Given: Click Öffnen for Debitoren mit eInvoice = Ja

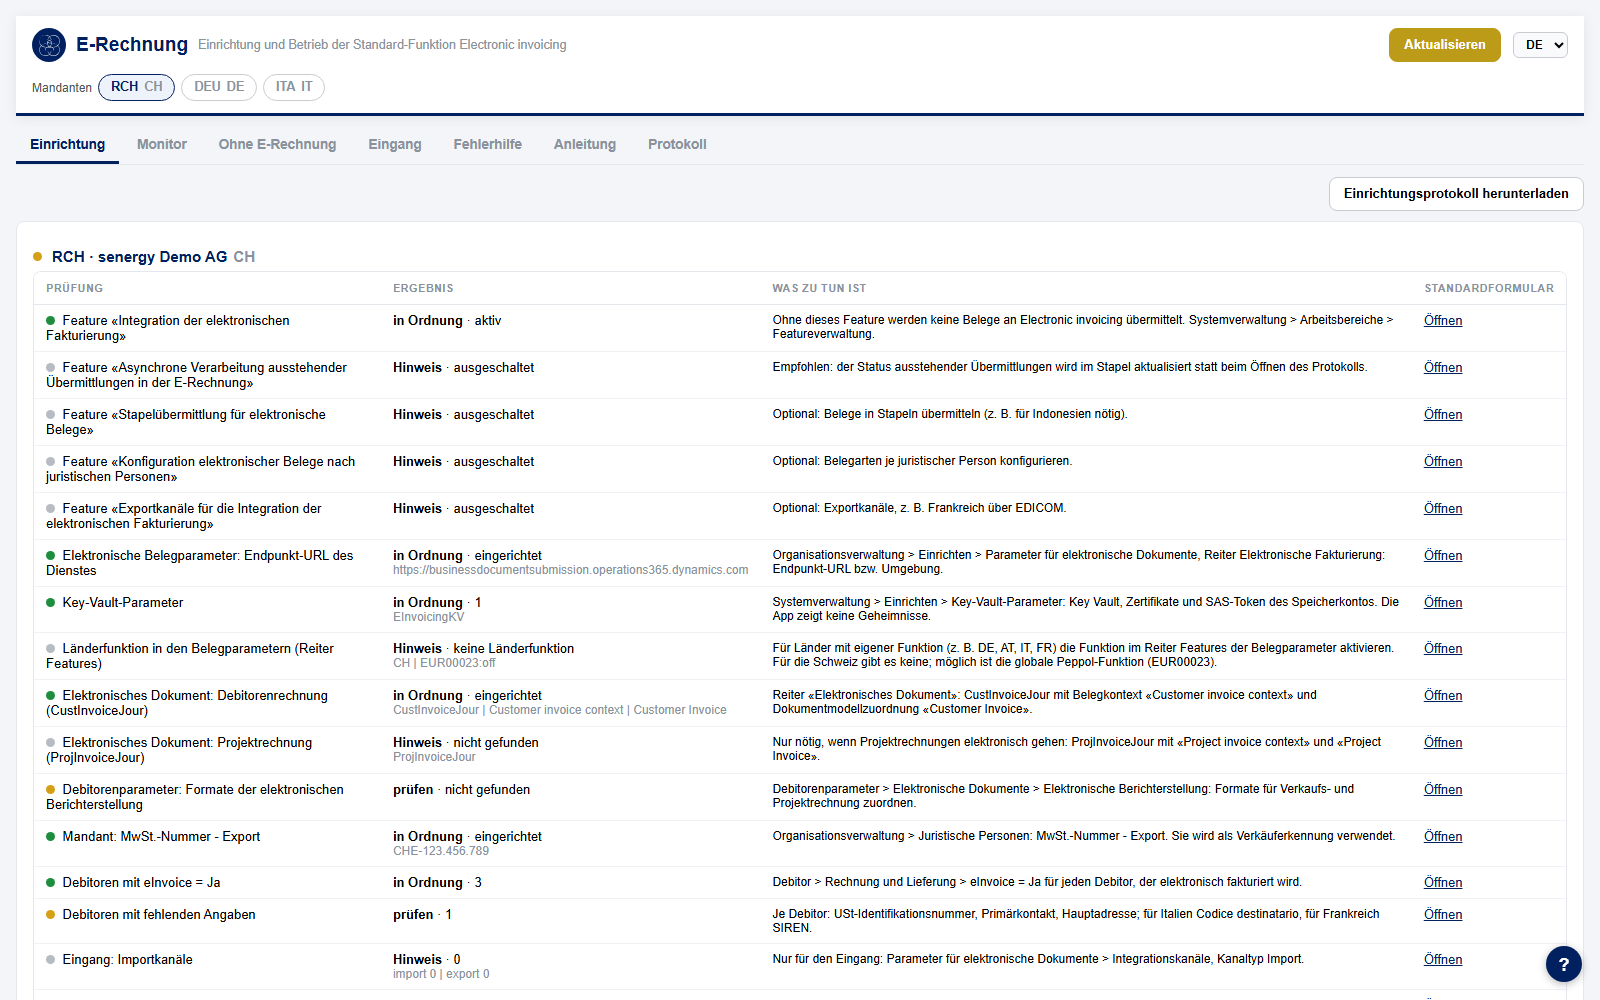Looking at the screenshot, I should [1443, 883].
